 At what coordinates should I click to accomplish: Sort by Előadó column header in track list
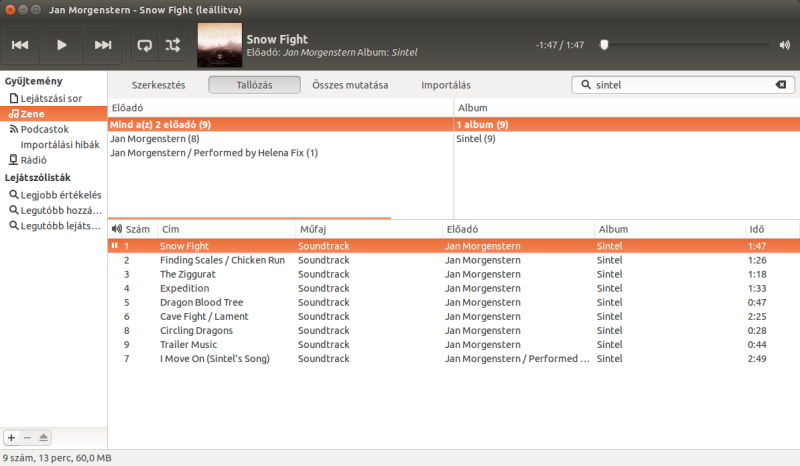click(518, 229)
